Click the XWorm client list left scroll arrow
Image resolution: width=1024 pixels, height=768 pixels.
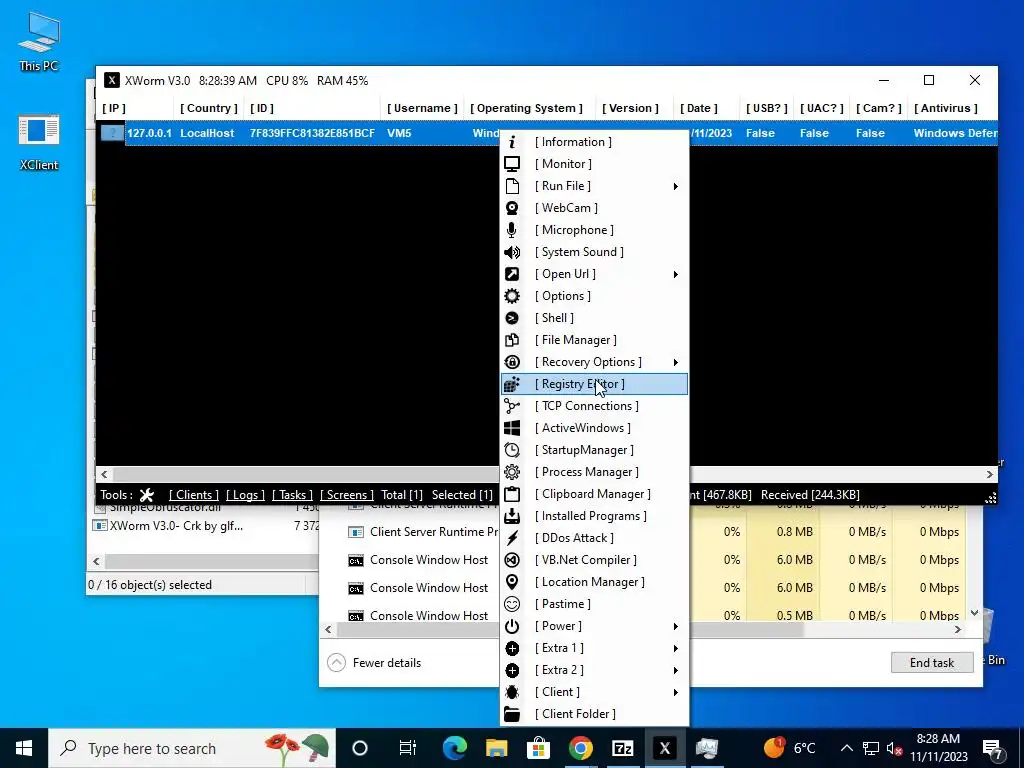tap(104, 474)
